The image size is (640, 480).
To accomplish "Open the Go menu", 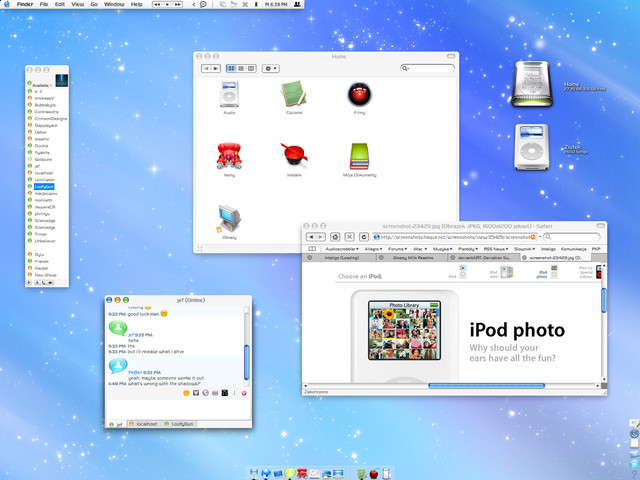I will click(94, 4).
